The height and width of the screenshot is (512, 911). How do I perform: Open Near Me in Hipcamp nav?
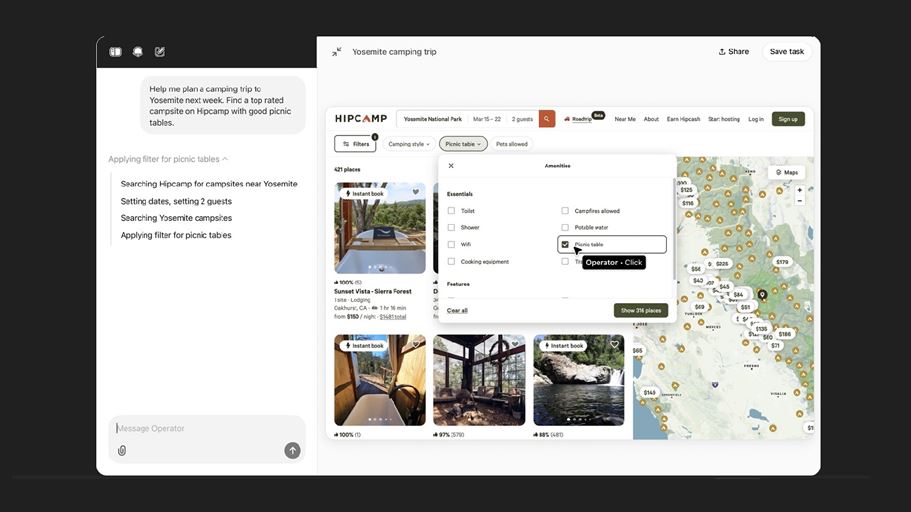pyautogui.click(x=625, y=119)
